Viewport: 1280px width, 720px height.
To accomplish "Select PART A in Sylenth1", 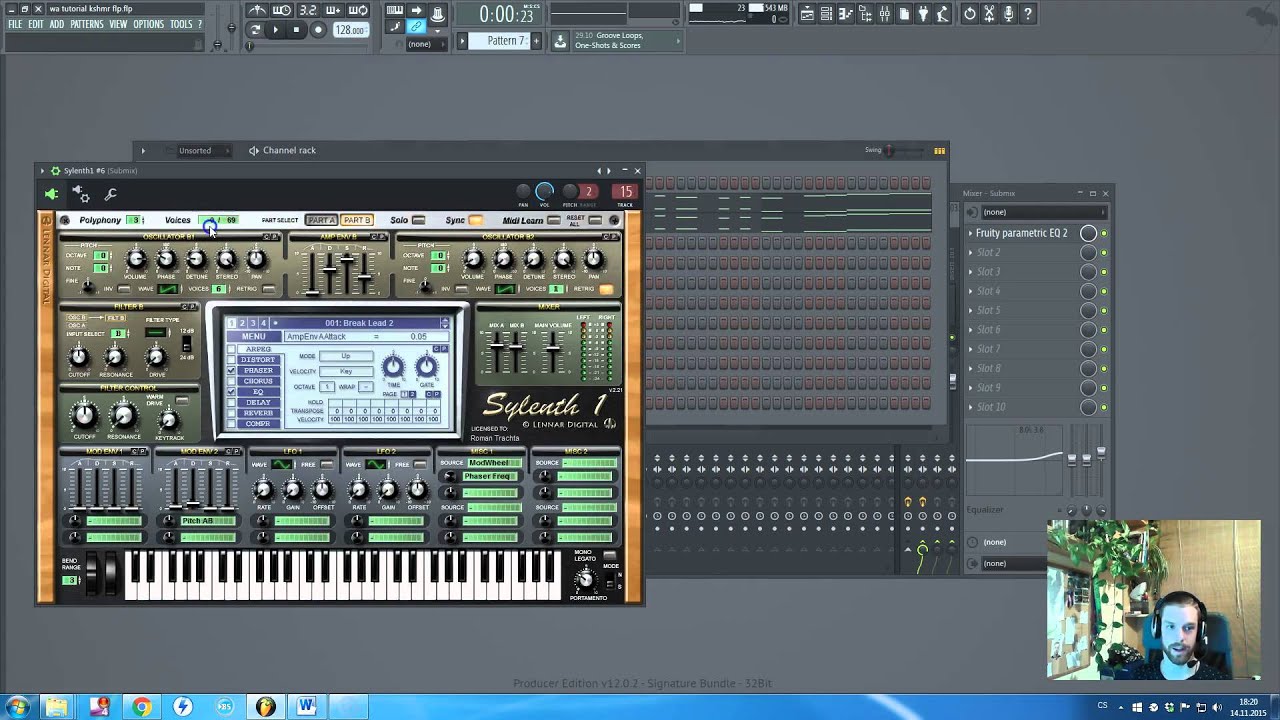I will (322, 220).
